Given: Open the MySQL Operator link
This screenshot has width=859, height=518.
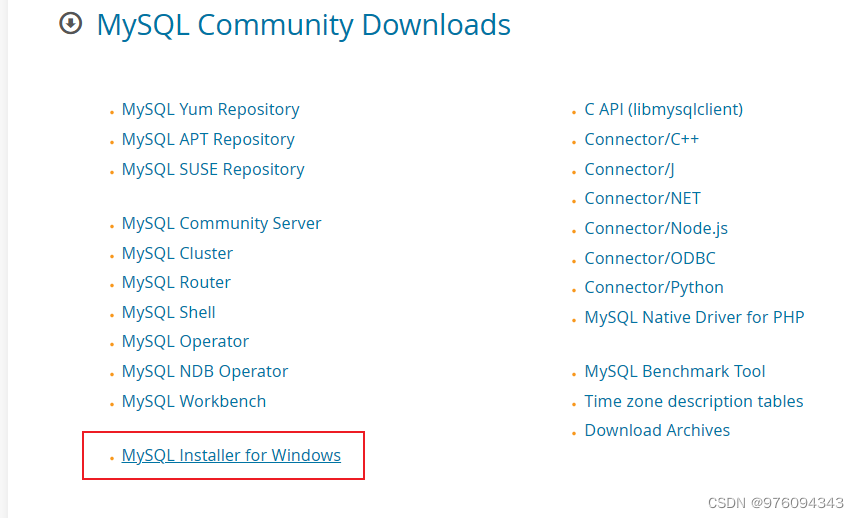Looking at the screenshot, I should [185, 342].
